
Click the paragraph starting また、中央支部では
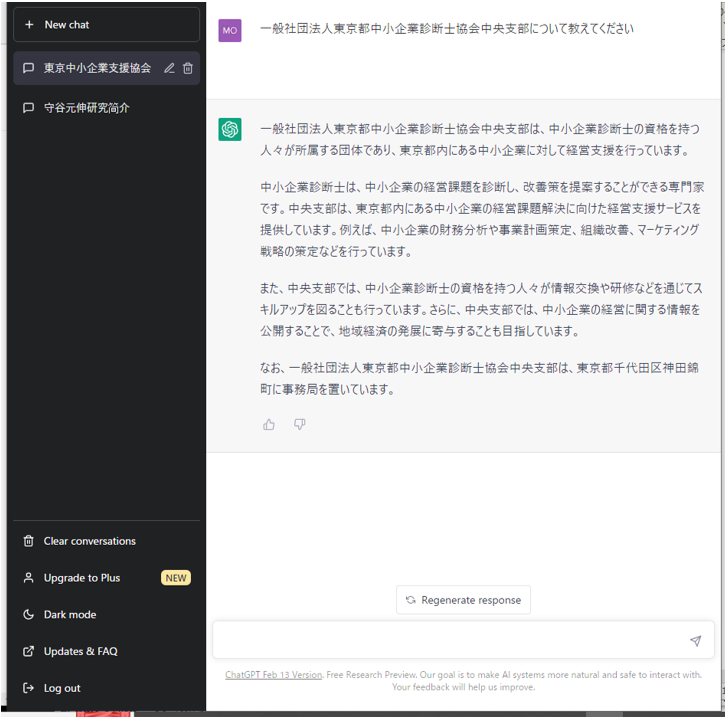pos(481,310)
